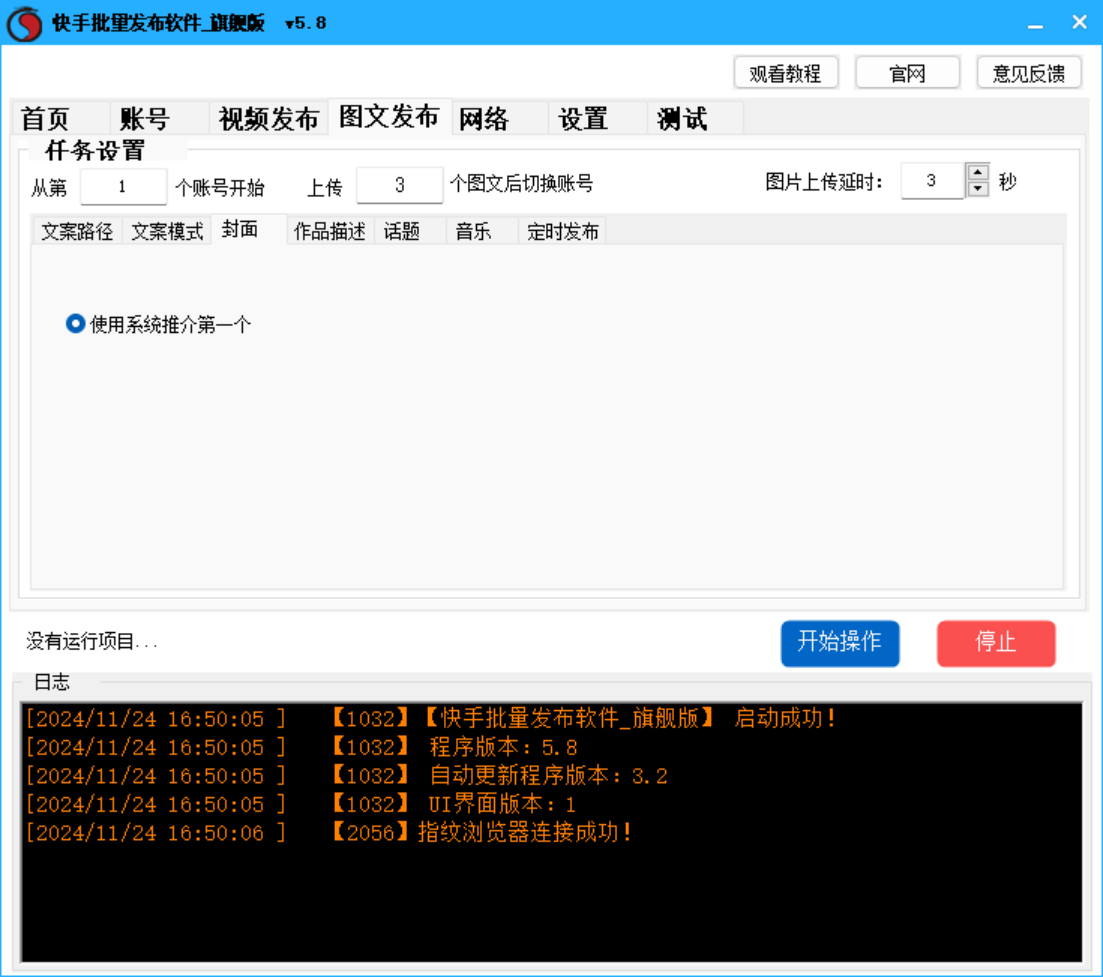Focus the starting account number field
This screenshot has width=1103, height=977.
pyautogui.click(x=123, y=186)
